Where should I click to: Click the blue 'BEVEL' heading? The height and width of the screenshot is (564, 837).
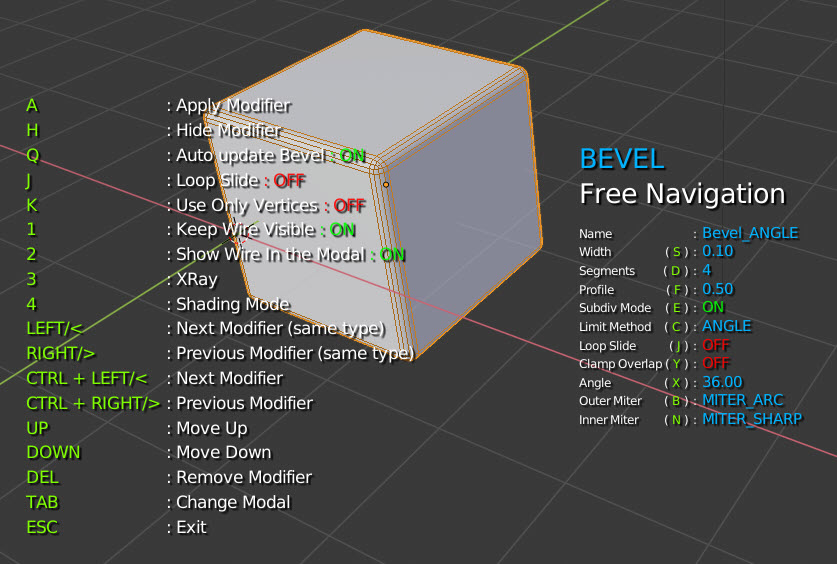click(622, 159)
